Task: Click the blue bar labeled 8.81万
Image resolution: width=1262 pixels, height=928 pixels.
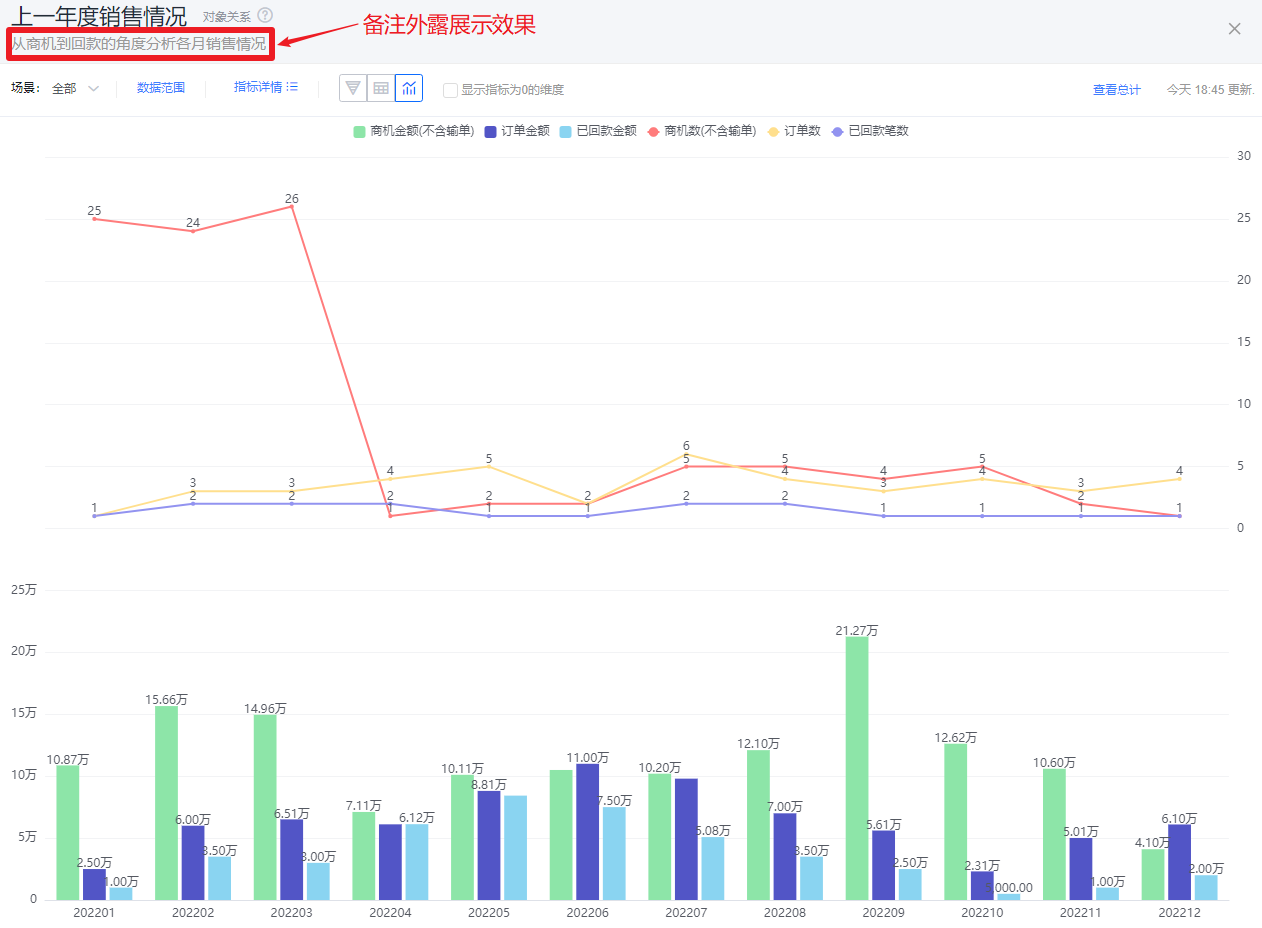Action: tap(489, 845)
